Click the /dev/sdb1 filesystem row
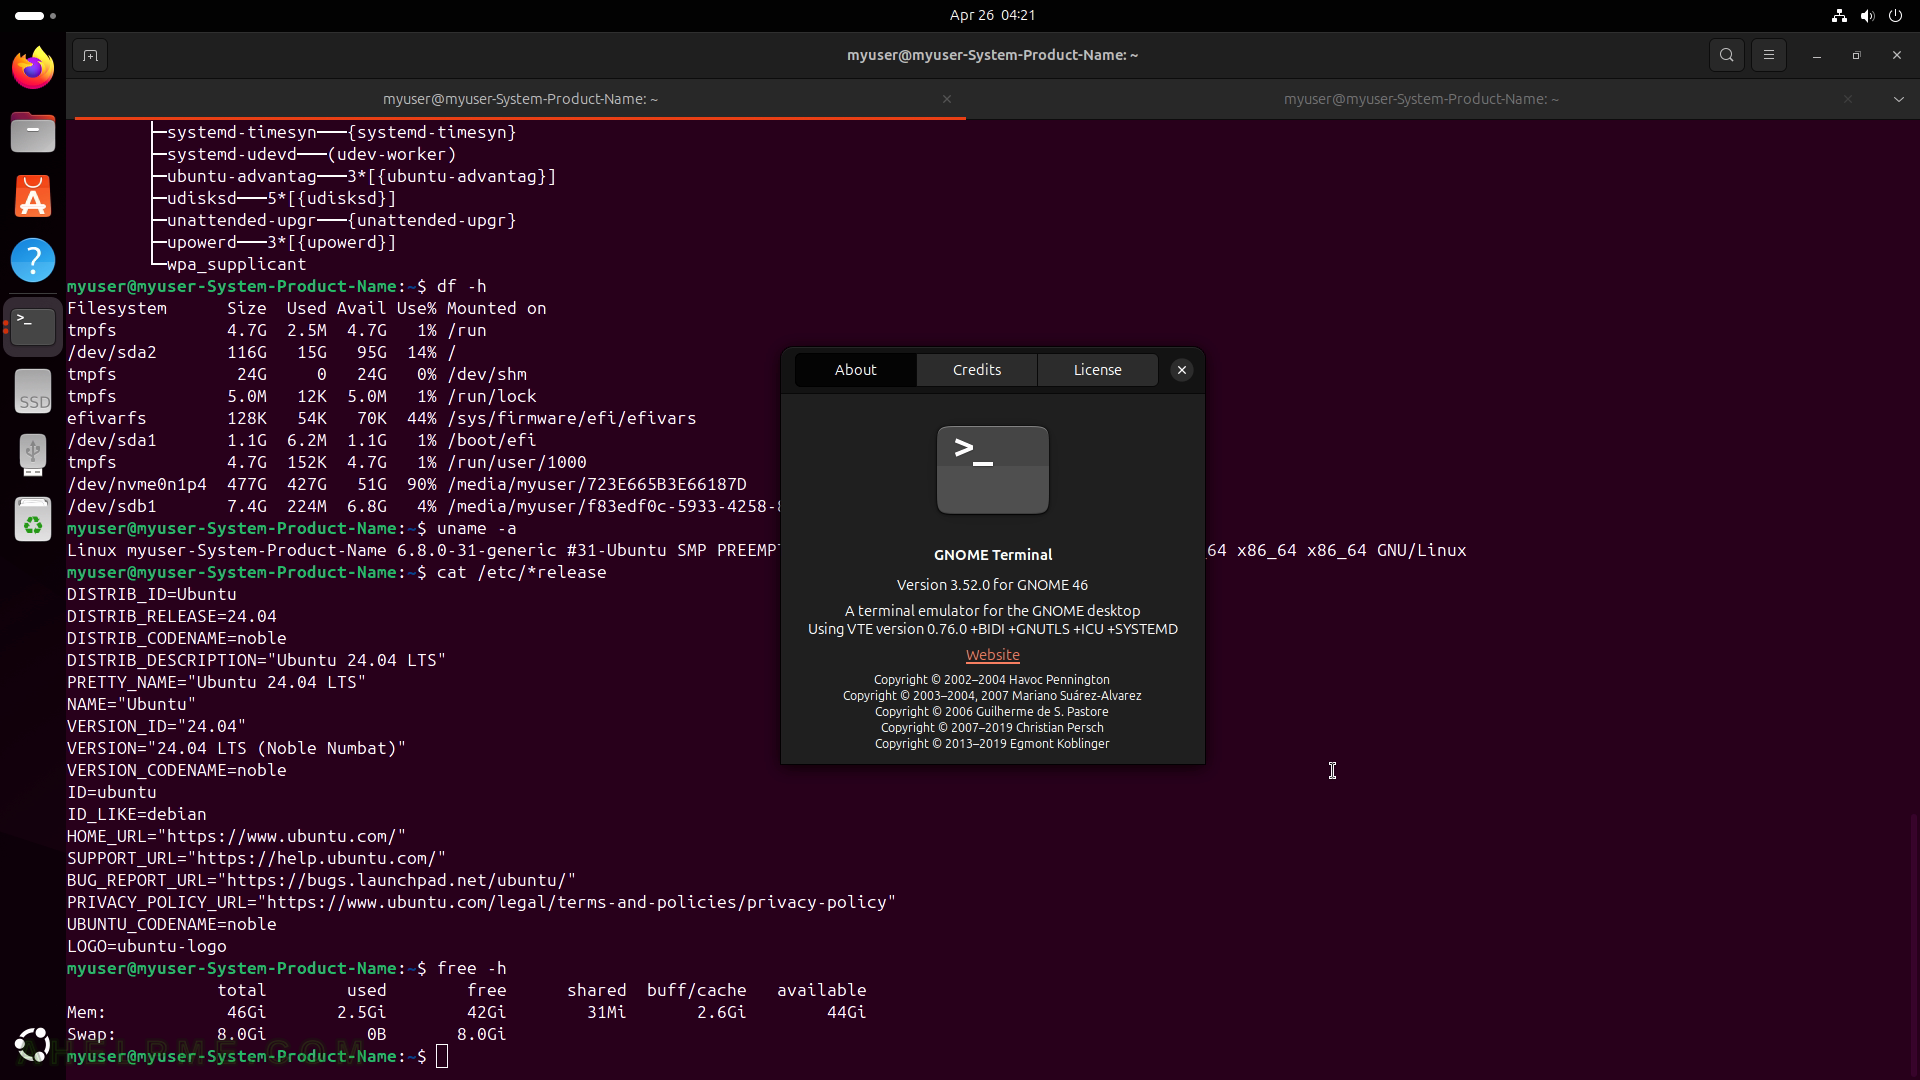 (422, 506)
